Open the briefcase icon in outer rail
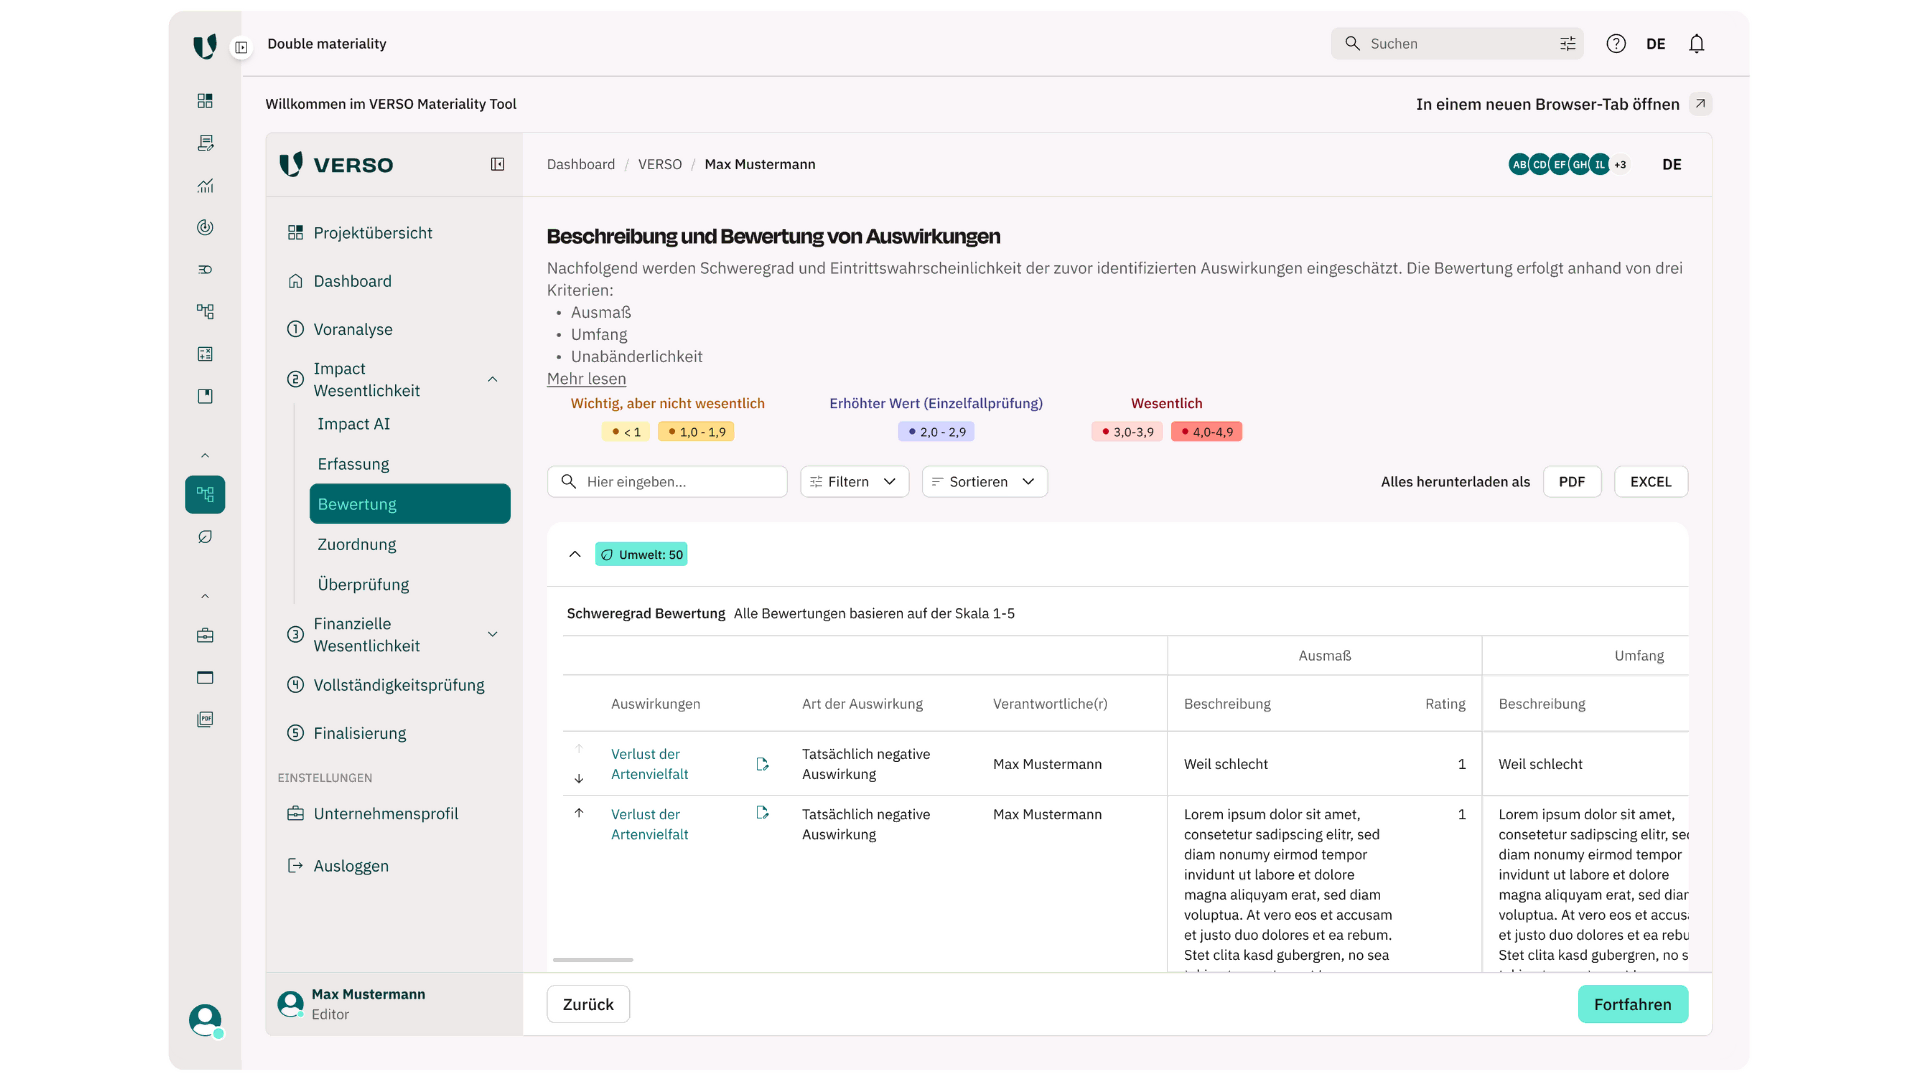 point(205,635)
